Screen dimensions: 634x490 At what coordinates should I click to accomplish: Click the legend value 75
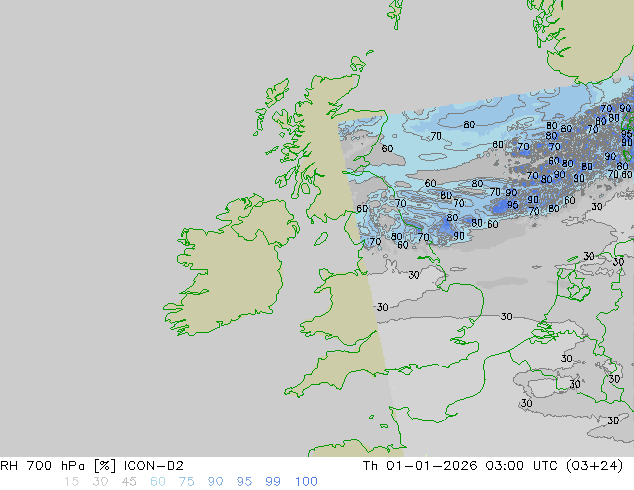(186, 482)
